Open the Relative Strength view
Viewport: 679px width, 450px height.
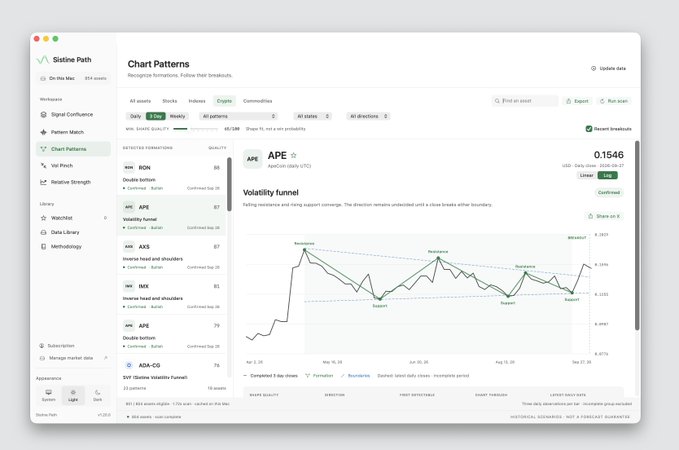click(72, 182)
